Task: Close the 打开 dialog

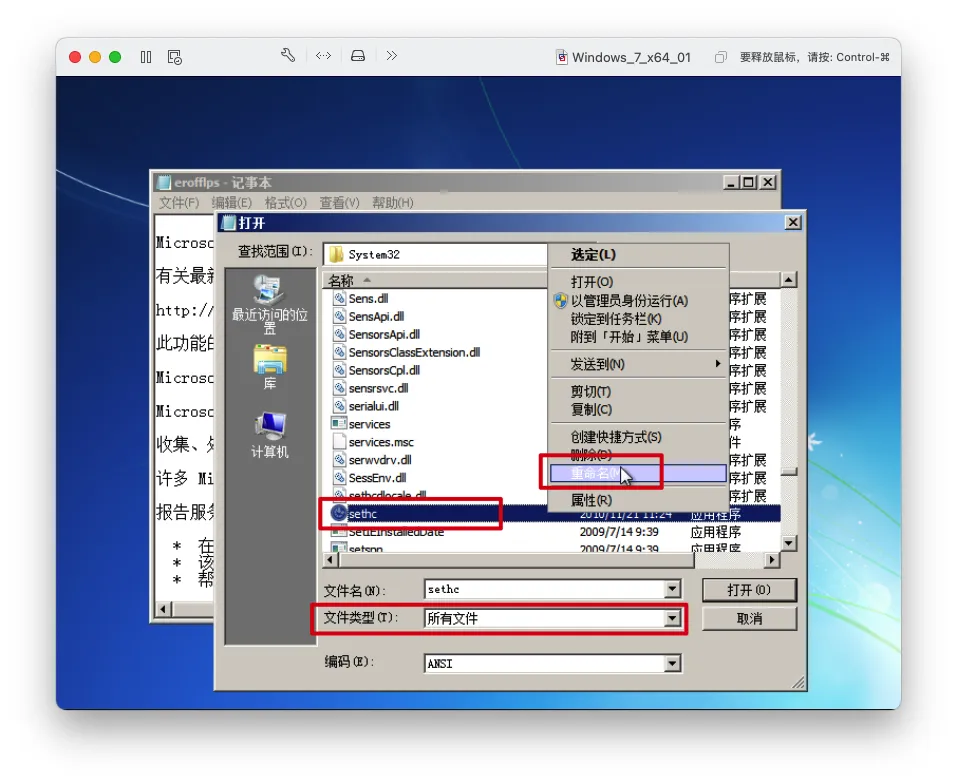Action: tap(793, 223)
